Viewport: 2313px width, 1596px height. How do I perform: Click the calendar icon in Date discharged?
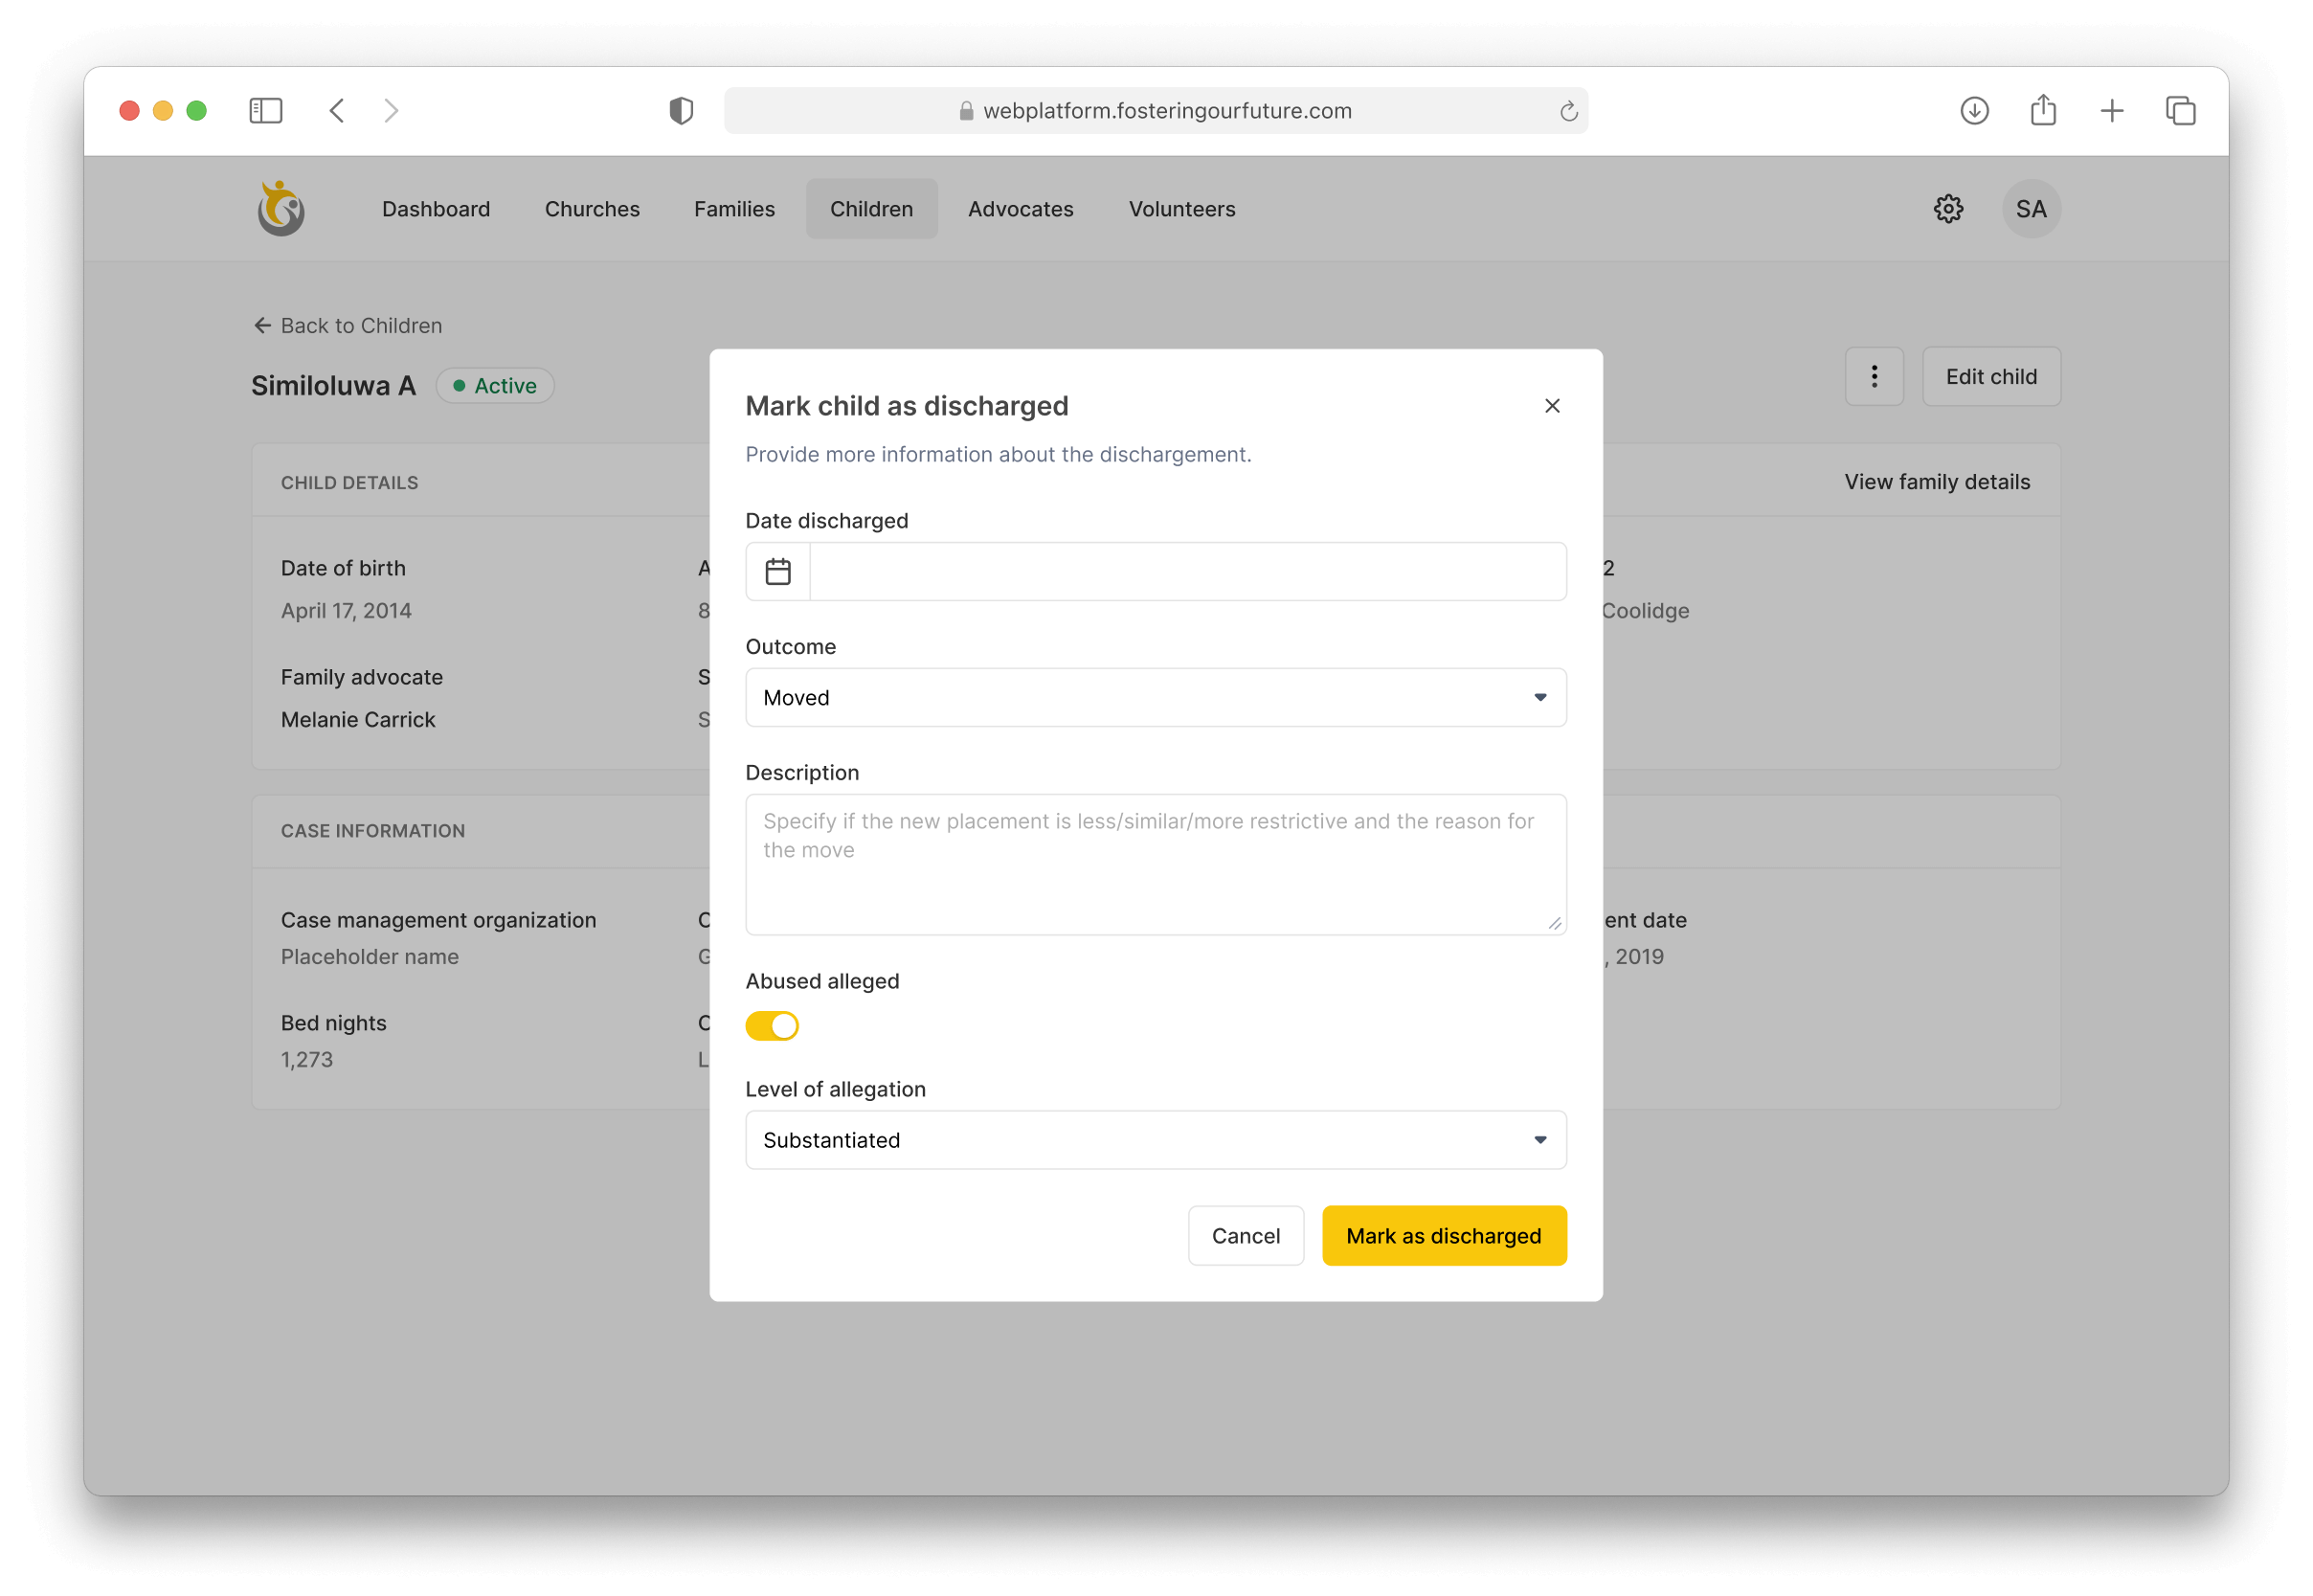[778, 571]
